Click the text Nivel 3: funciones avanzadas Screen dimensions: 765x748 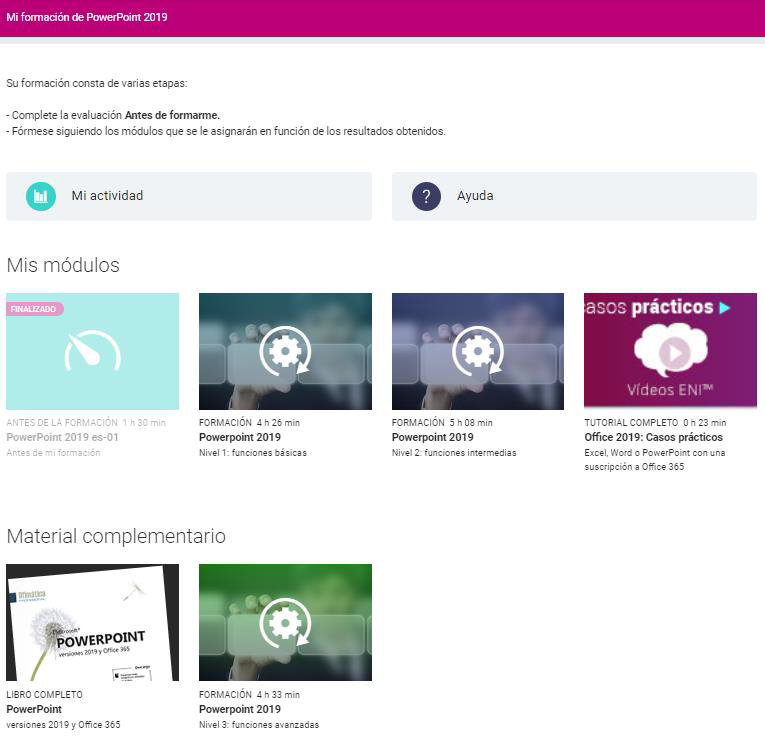[259, 725]
